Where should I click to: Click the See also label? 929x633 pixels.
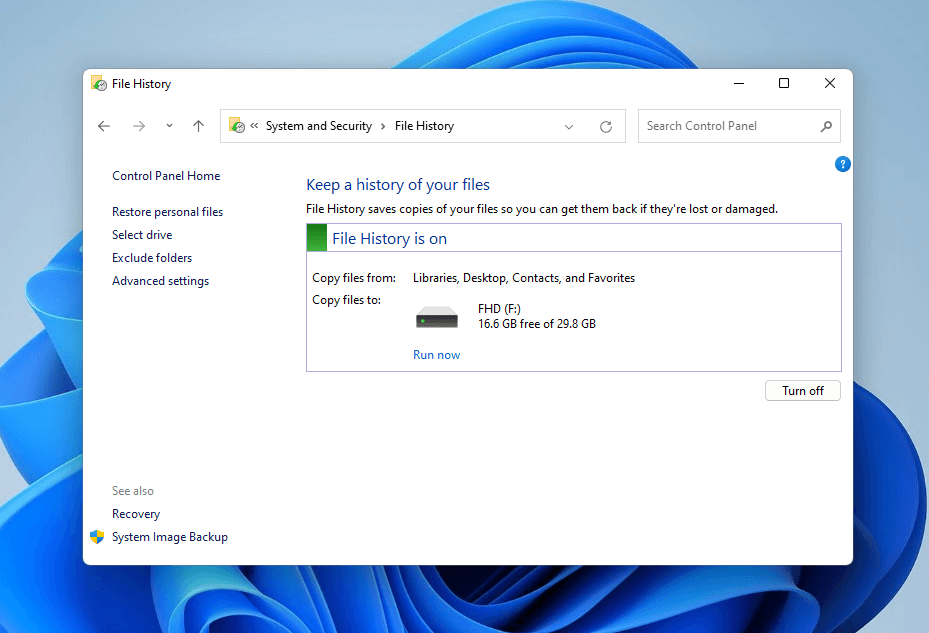133,491
